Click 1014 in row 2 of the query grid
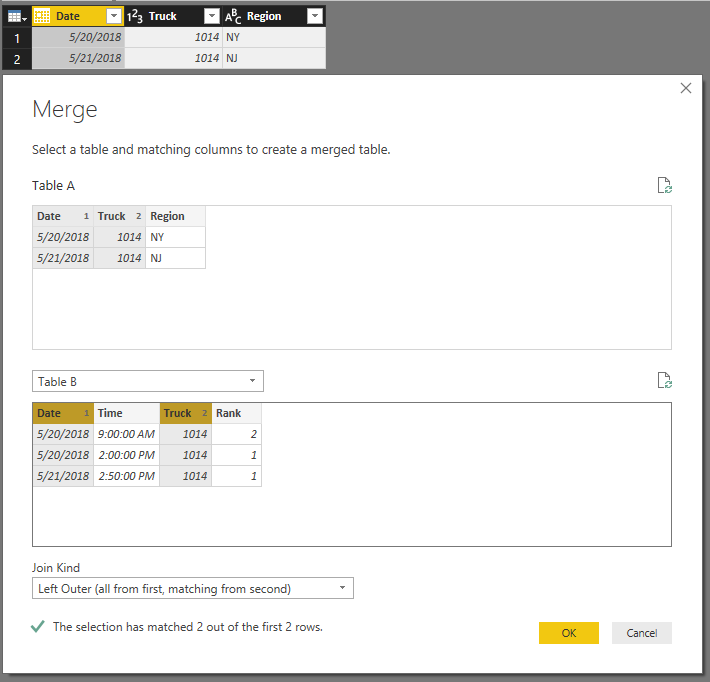710x682 pixels. click(173, 58)
